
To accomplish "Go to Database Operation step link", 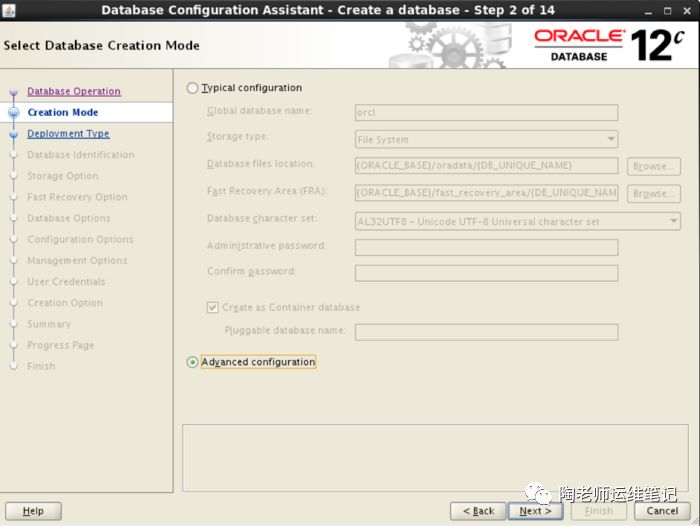I will click(74, 92).
